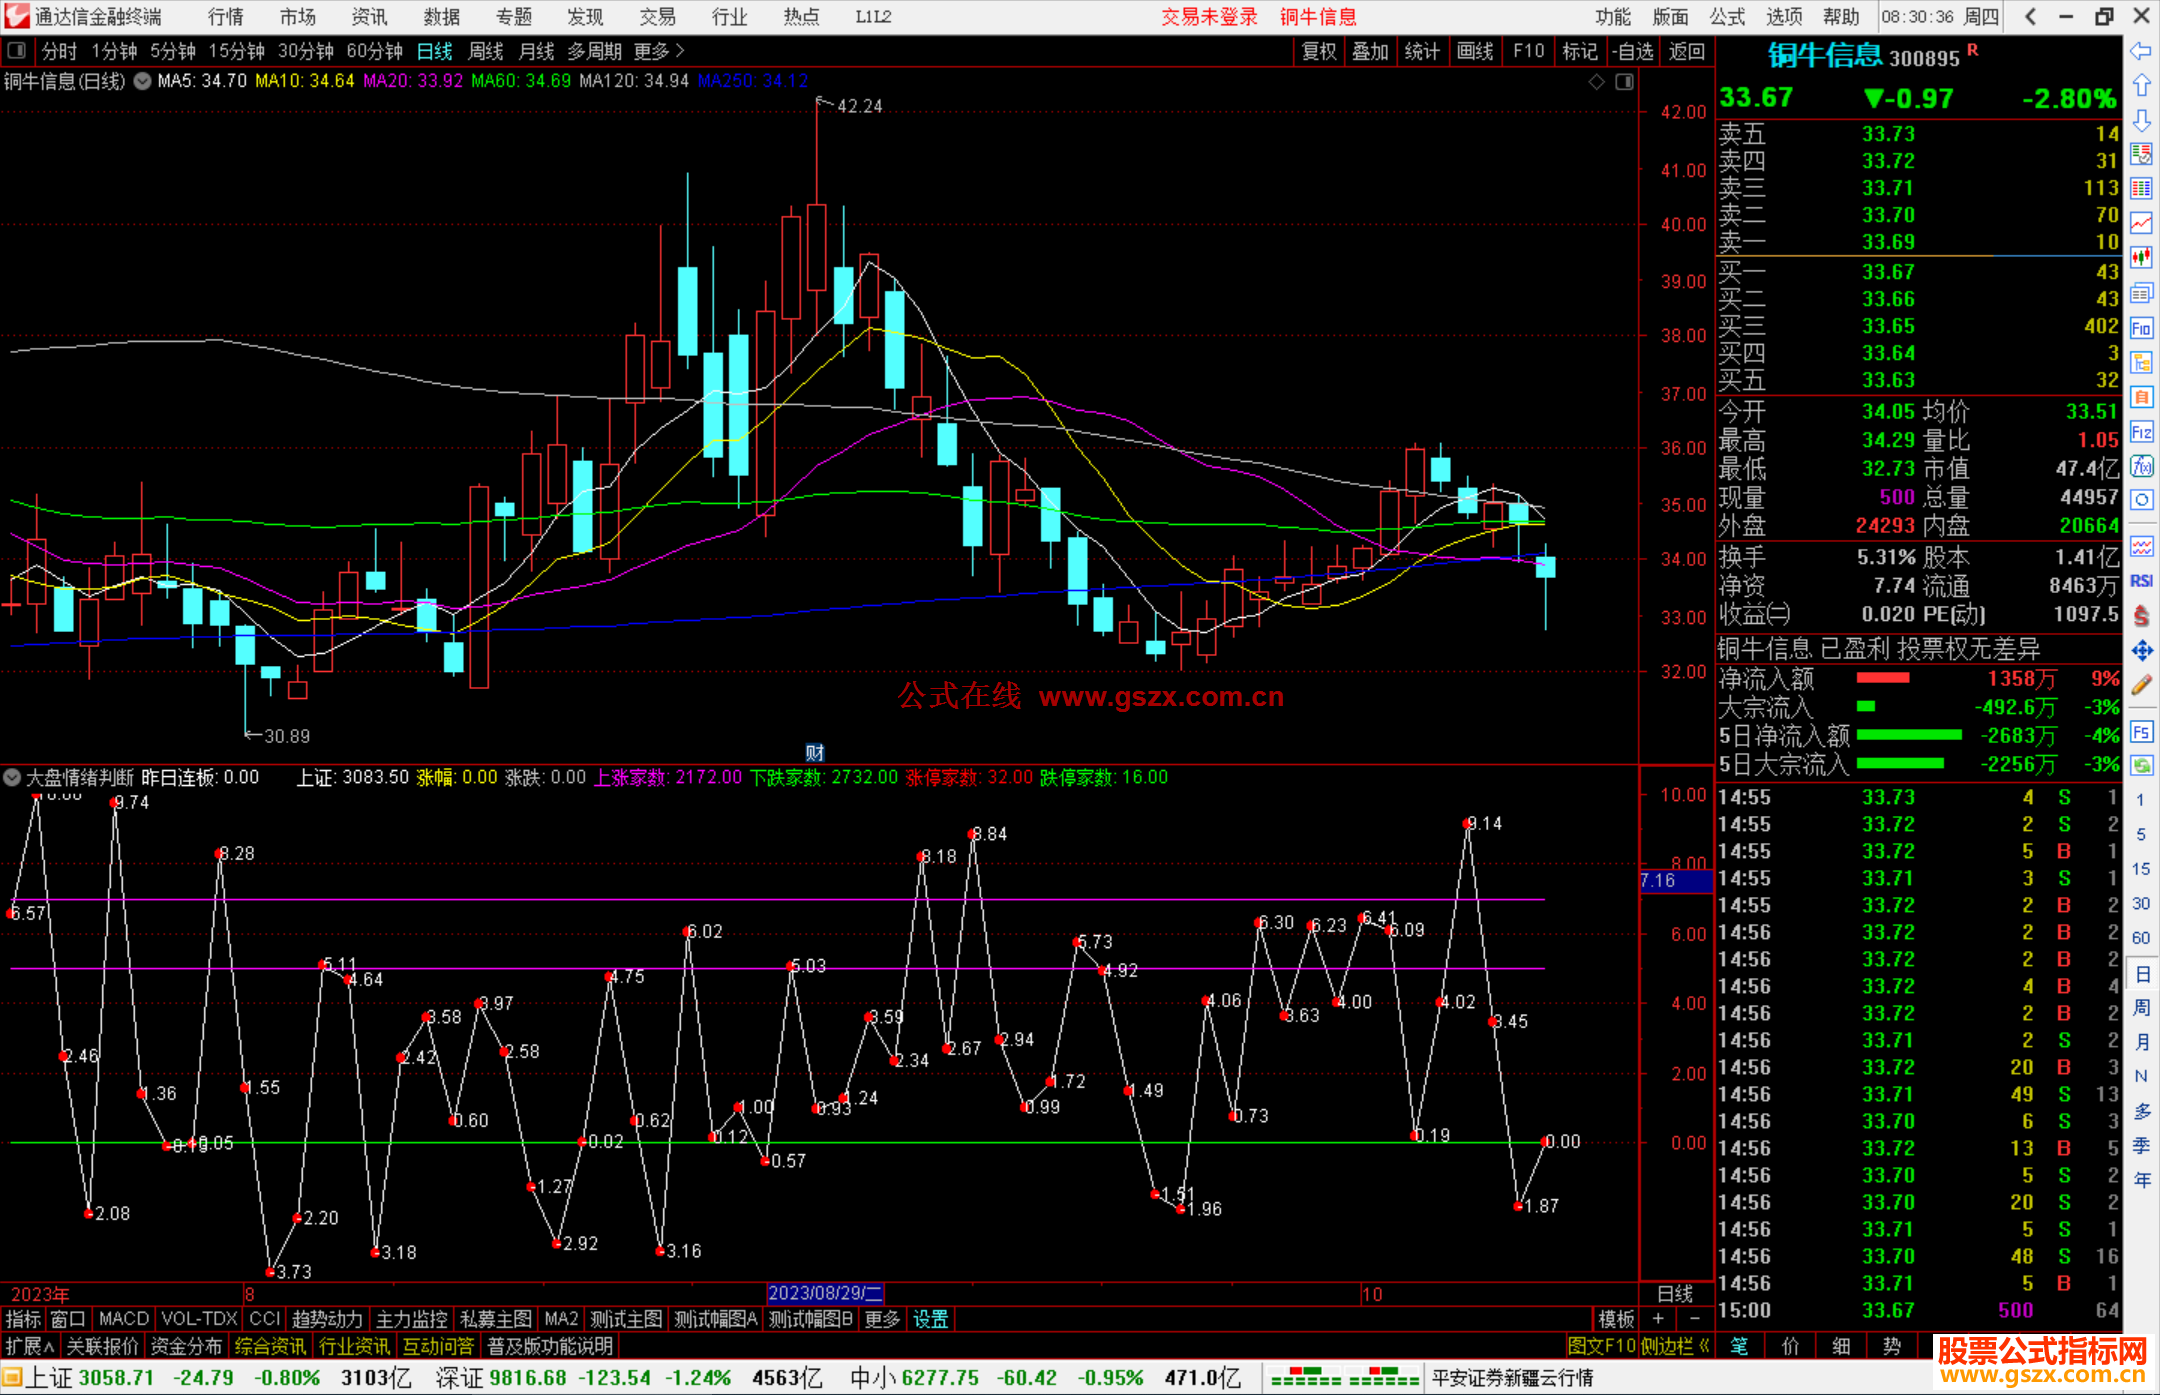
Task: Open the candlestick chart sidebar icon
Action: [2141, 257]
